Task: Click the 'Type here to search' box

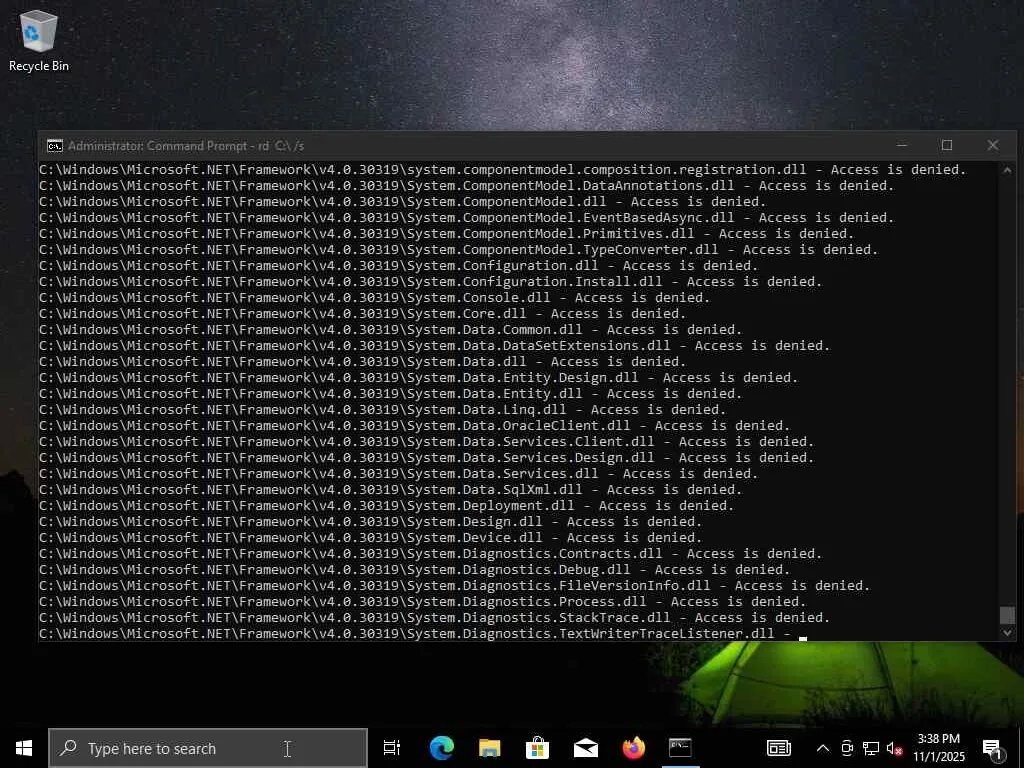Action: pyautogui.click(x=208, y=748)
